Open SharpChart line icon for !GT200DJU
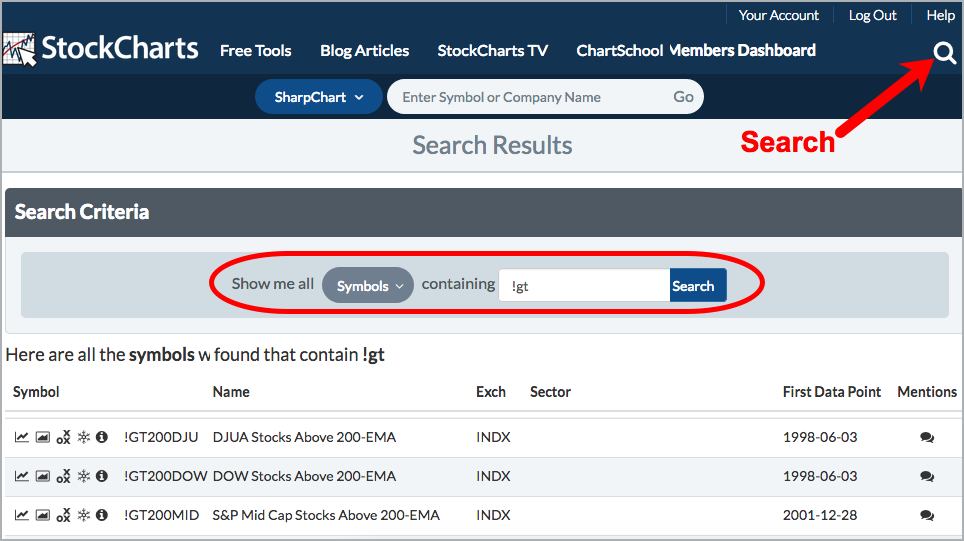The image size is (964, 541). pos(21,437)
